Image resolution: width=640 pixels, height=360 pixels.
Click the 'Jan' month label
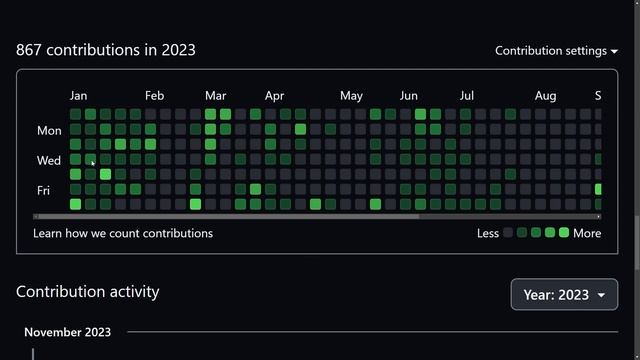point(78,96)
